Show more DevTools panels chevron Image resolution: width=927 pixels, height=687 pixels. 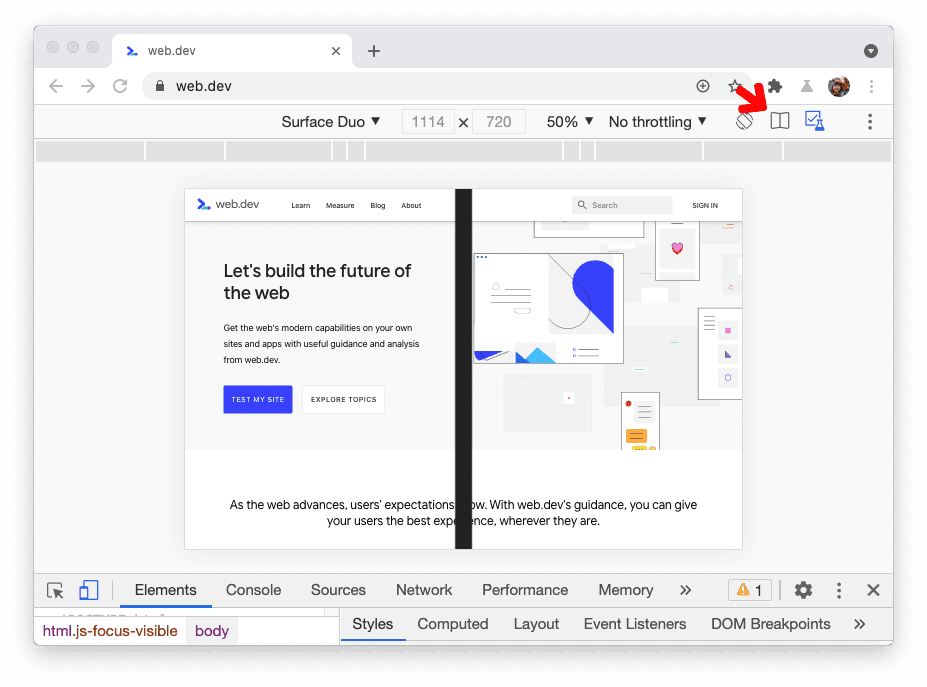pos(685,590)
